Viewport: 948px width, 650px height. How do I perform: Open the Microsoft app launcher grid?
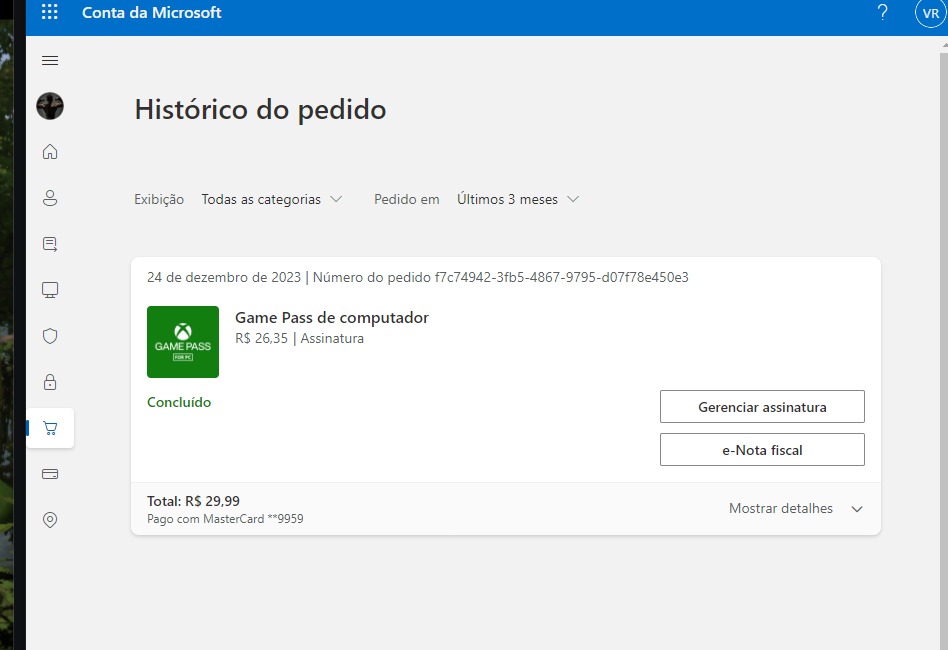[x=49, y=13]
